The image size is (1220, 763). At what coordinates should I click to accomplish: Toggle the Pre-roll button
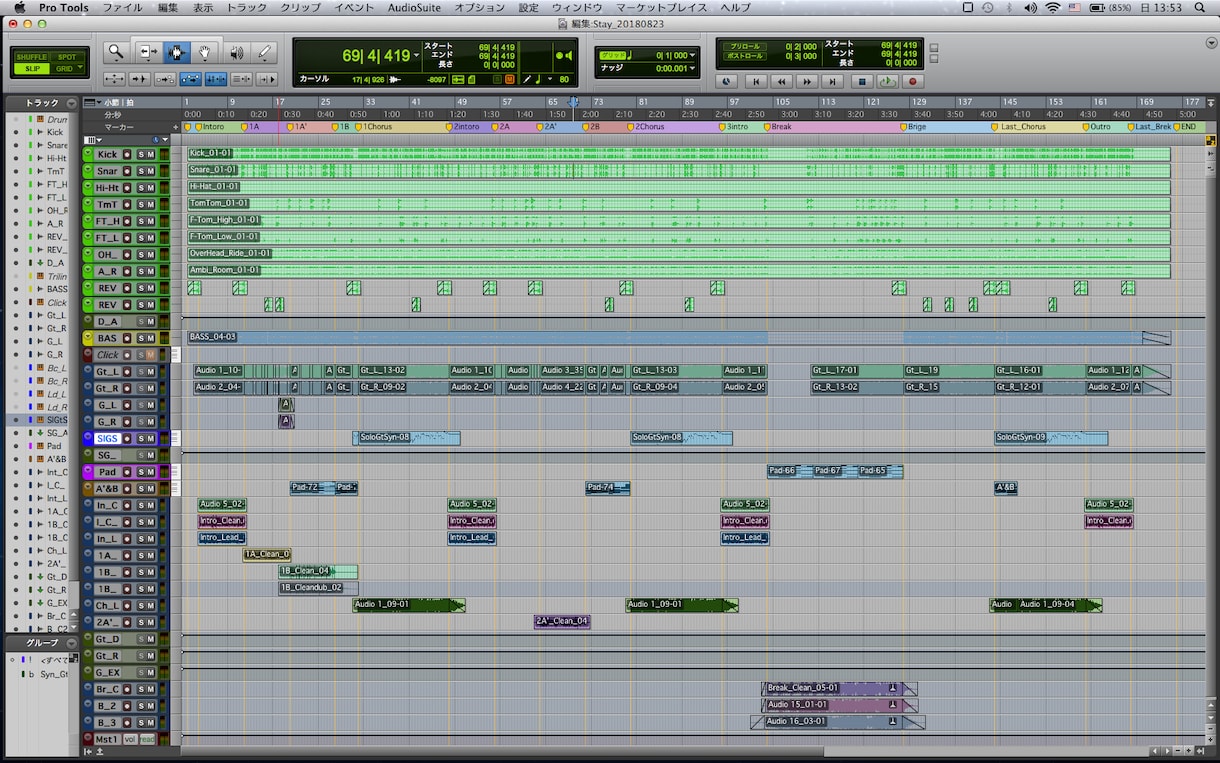pyautogui.click(x=745, y=46)
